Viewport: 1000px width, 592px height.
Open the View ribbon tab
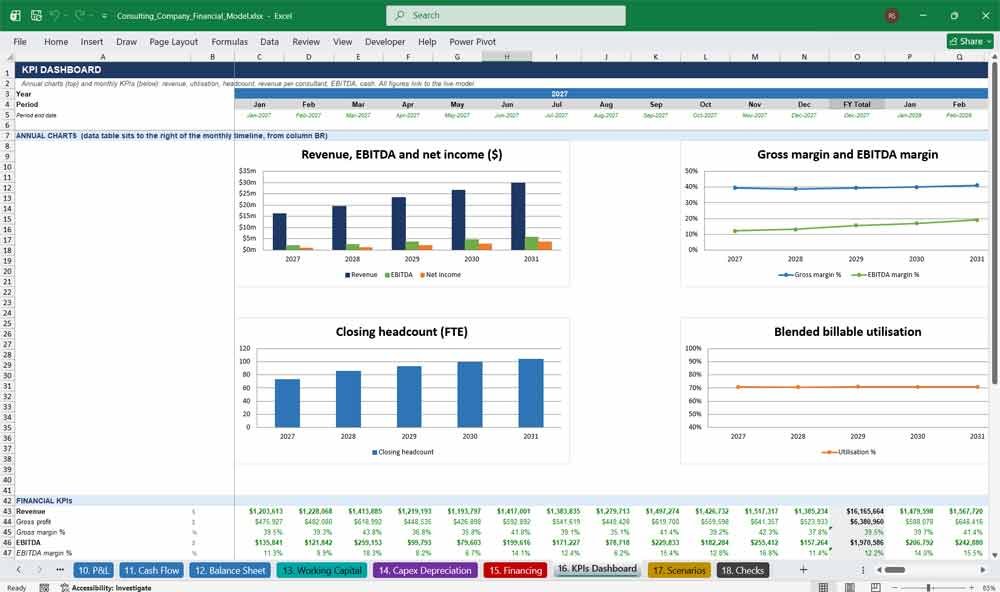click(342, 41)
